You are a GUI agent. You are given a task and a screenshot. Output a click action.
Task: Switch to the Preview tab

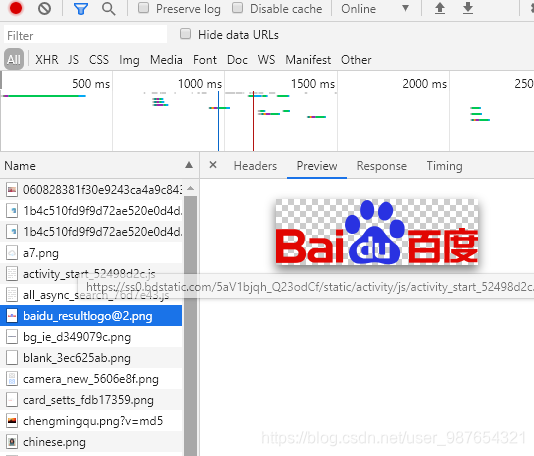(x=317, y=166)
